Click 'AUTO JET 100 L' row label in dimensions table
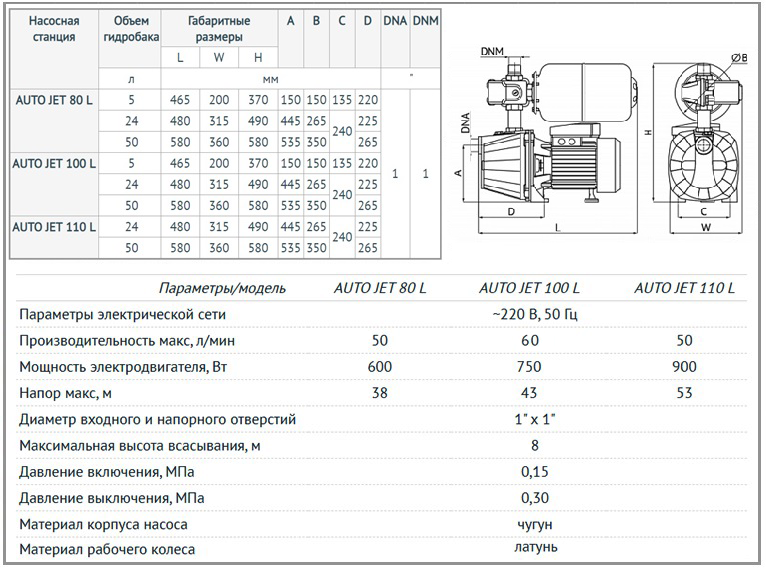The height and width of the screenshot is (569, 766). [x=54, y=164]
